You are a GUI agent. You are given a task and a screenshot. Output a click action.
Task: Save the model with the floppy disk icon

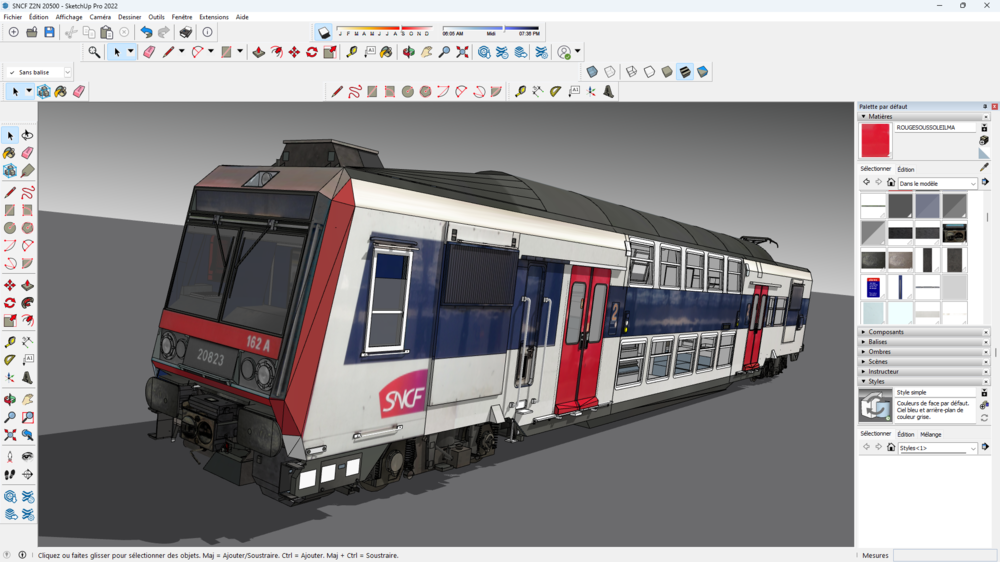point(49,32)
